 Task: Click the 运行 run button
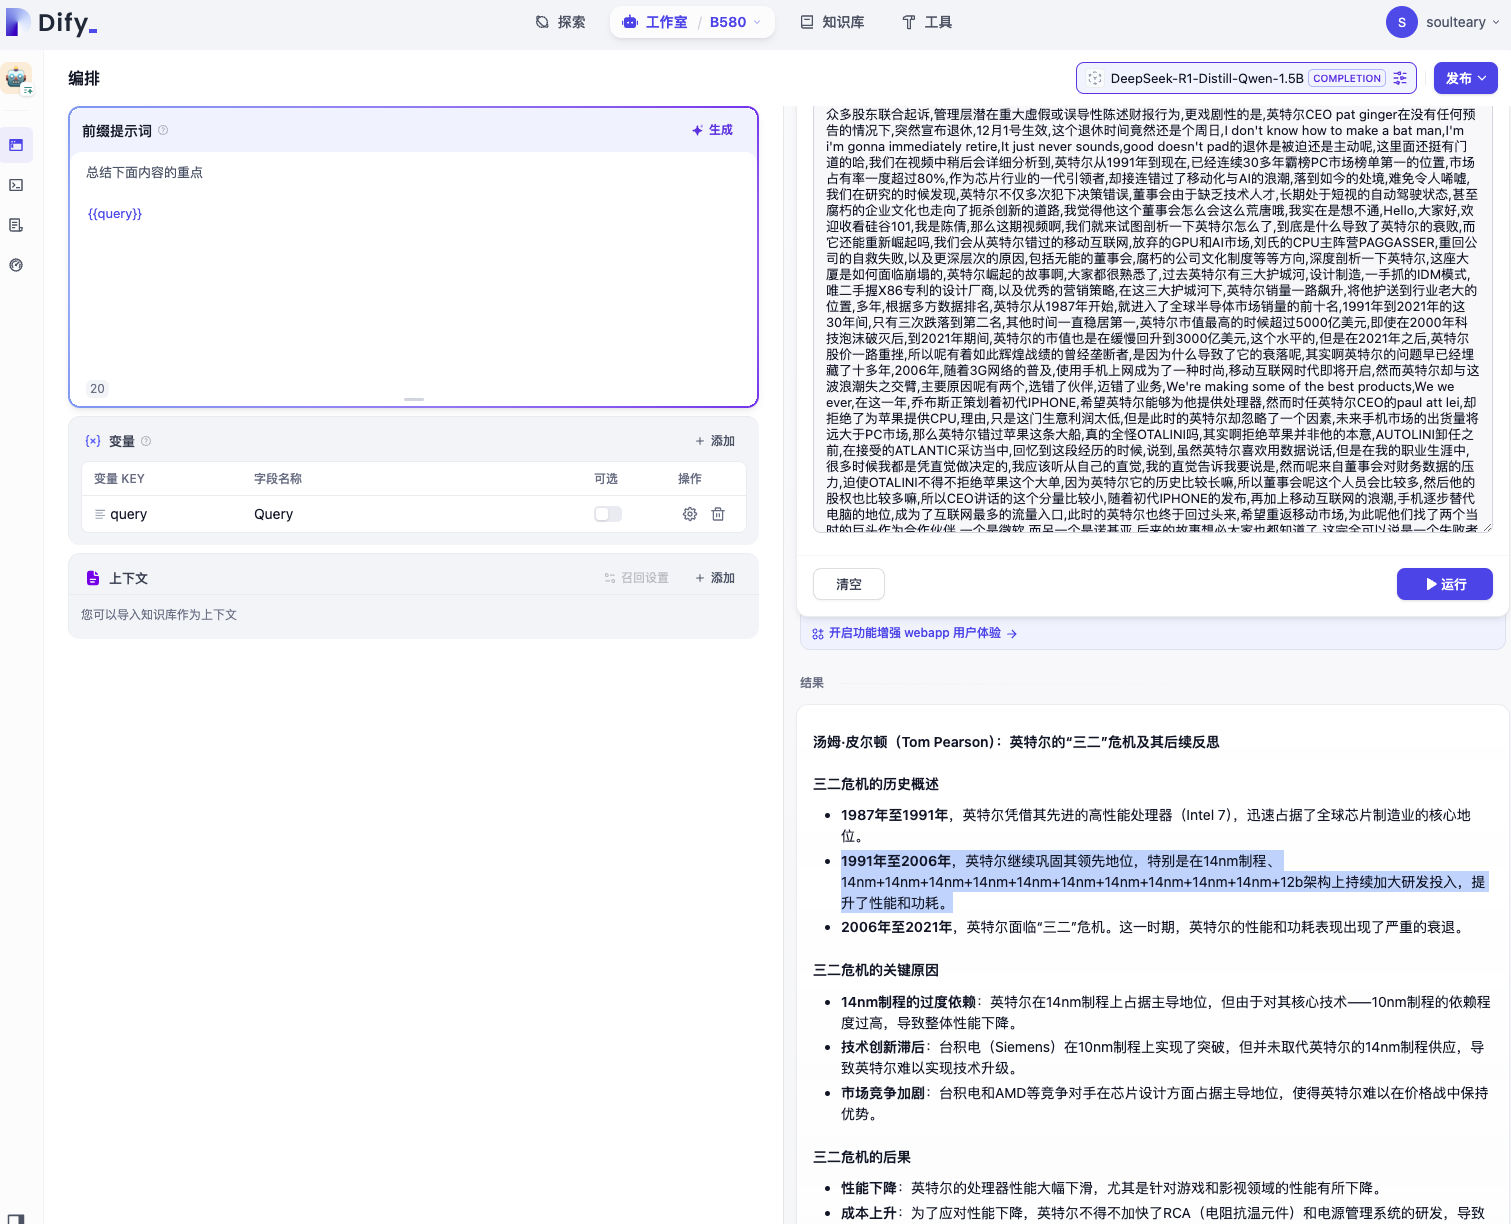(x=1445, y=584)
